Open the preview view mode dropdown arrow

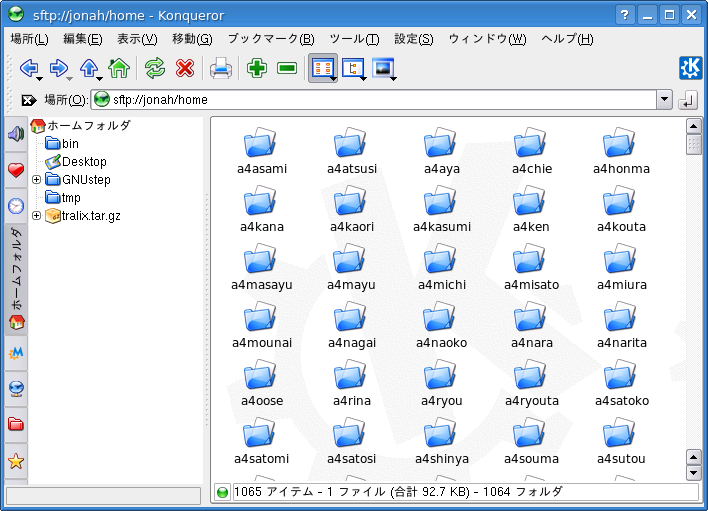(x=394, y=79)
